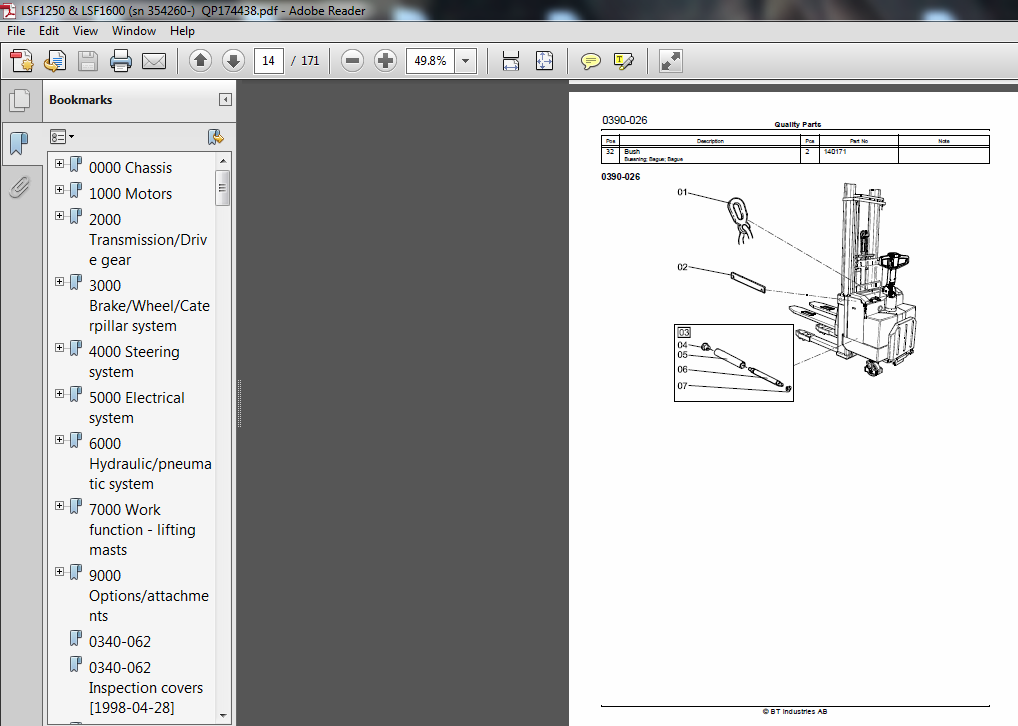Click the bookmarks scrollbar up arrow

point(223,160)
